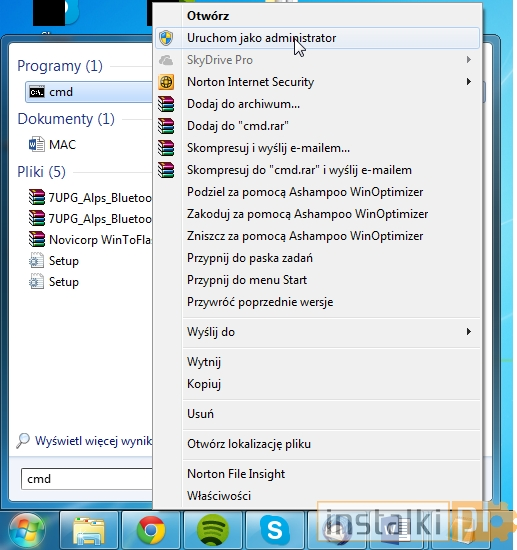Click the WinRAR icon next to Dodaj do archiwum

(x=166, y=104)
